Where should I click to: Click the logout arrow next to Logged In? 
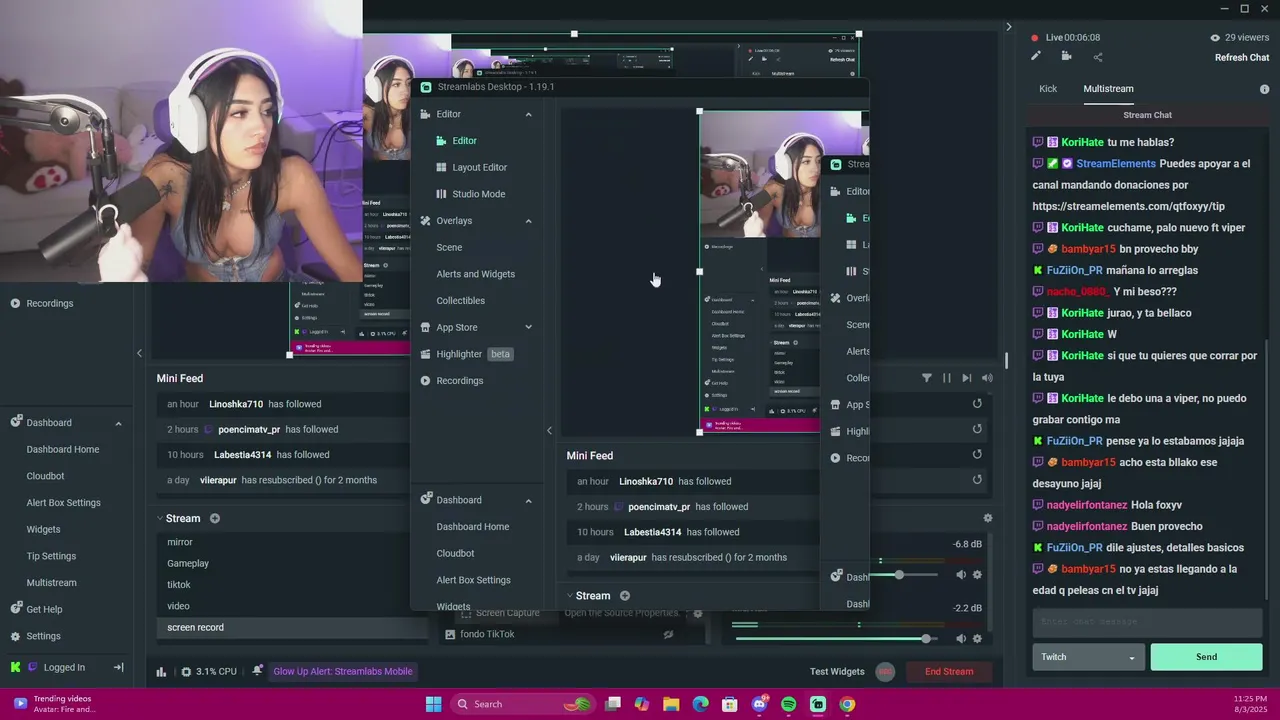tap(118, 667)
